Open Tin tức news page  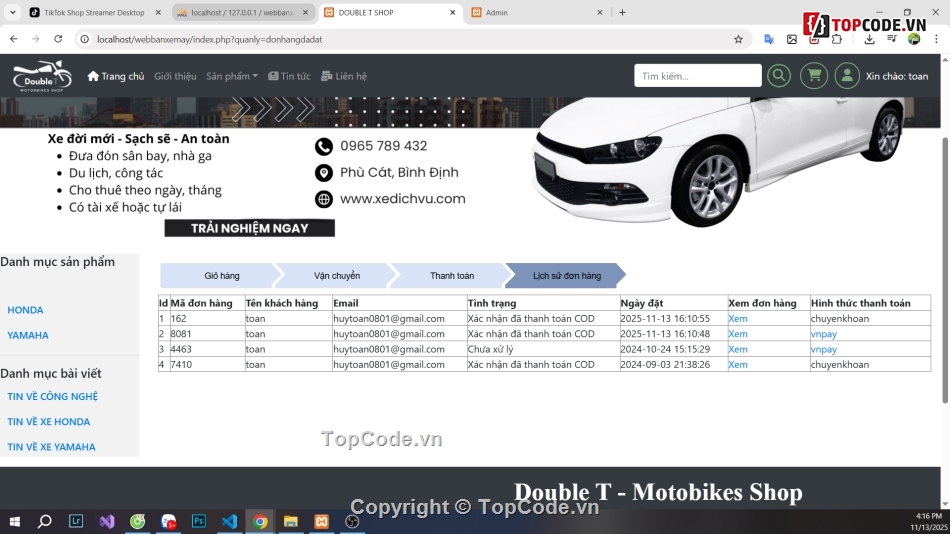pos(289,76)
